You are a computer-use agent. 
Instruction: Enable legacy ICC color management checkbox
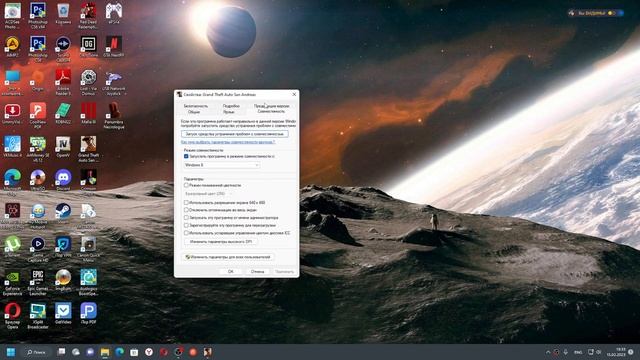pos(186,233)
